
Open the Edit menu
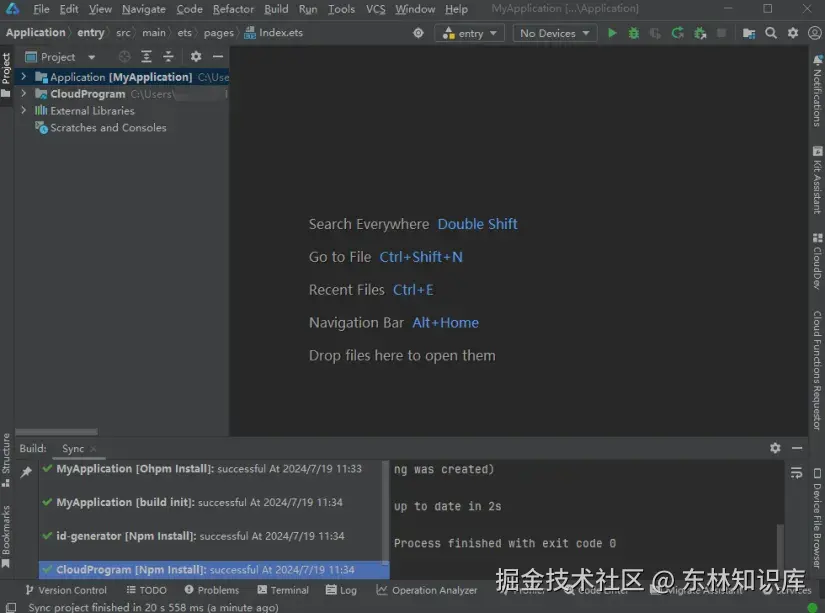point(69,9)
